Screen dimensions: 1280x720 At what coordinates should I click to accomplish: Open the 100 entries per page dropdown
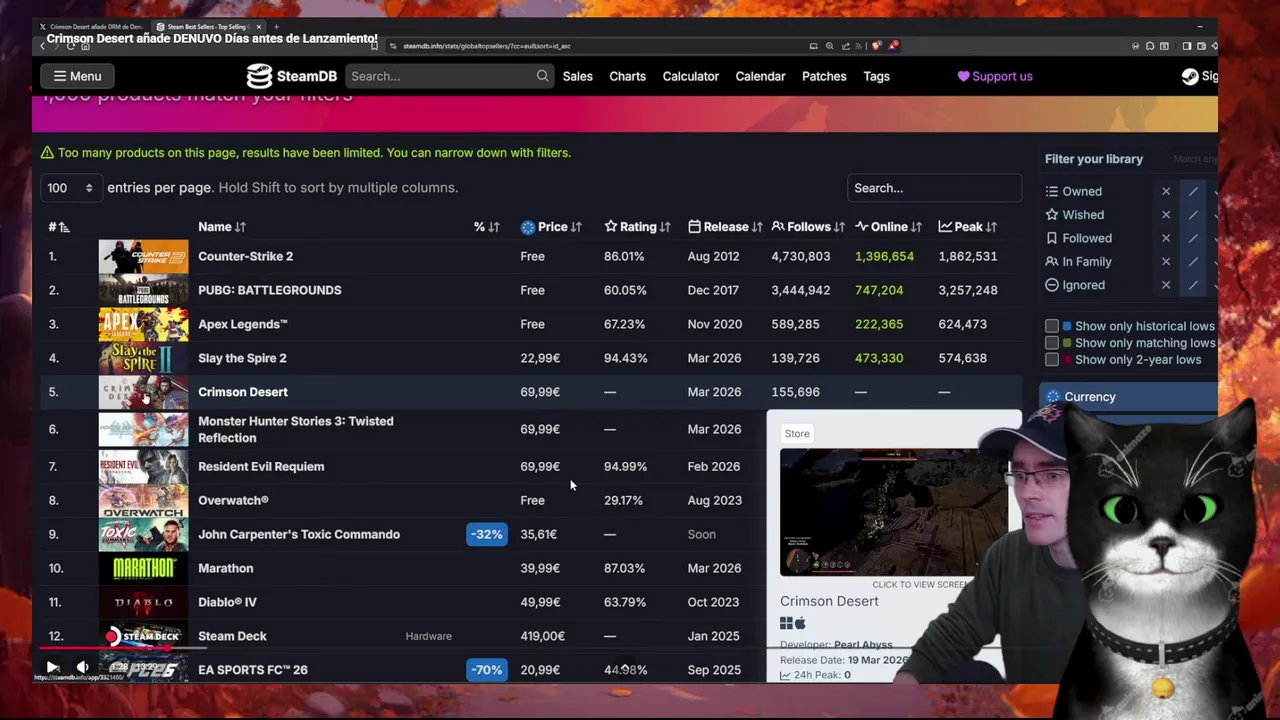tap(70, 188)
